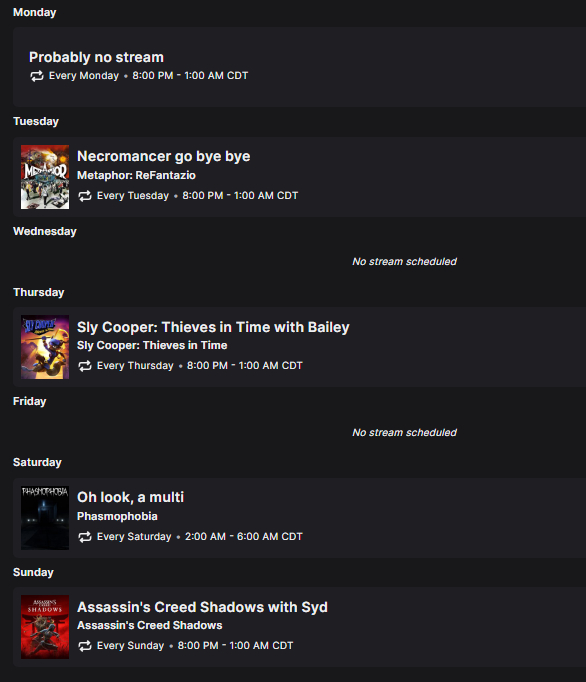Open Assassin's Creed Shadows with Syd stream
Image resolution: width=586 pixels, height=682 pixels.
[202, 607]
